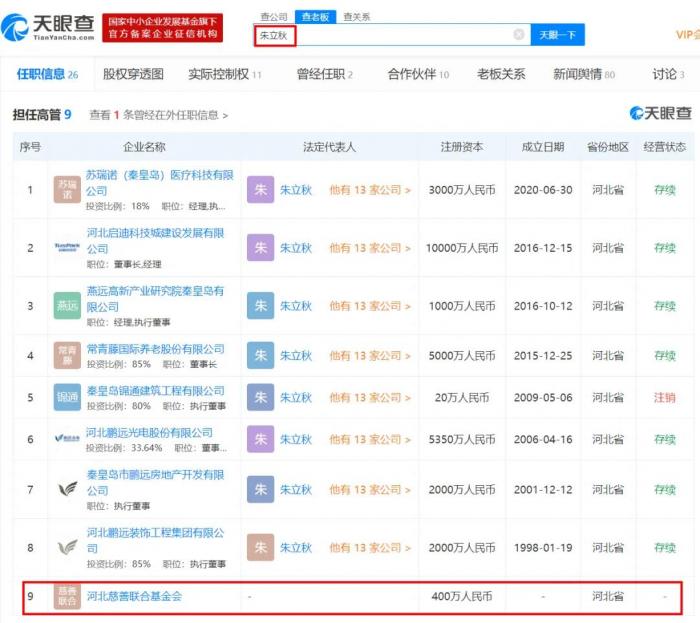Open 河北鹏远光电股份有限公司 company link

tap(150, 433)
